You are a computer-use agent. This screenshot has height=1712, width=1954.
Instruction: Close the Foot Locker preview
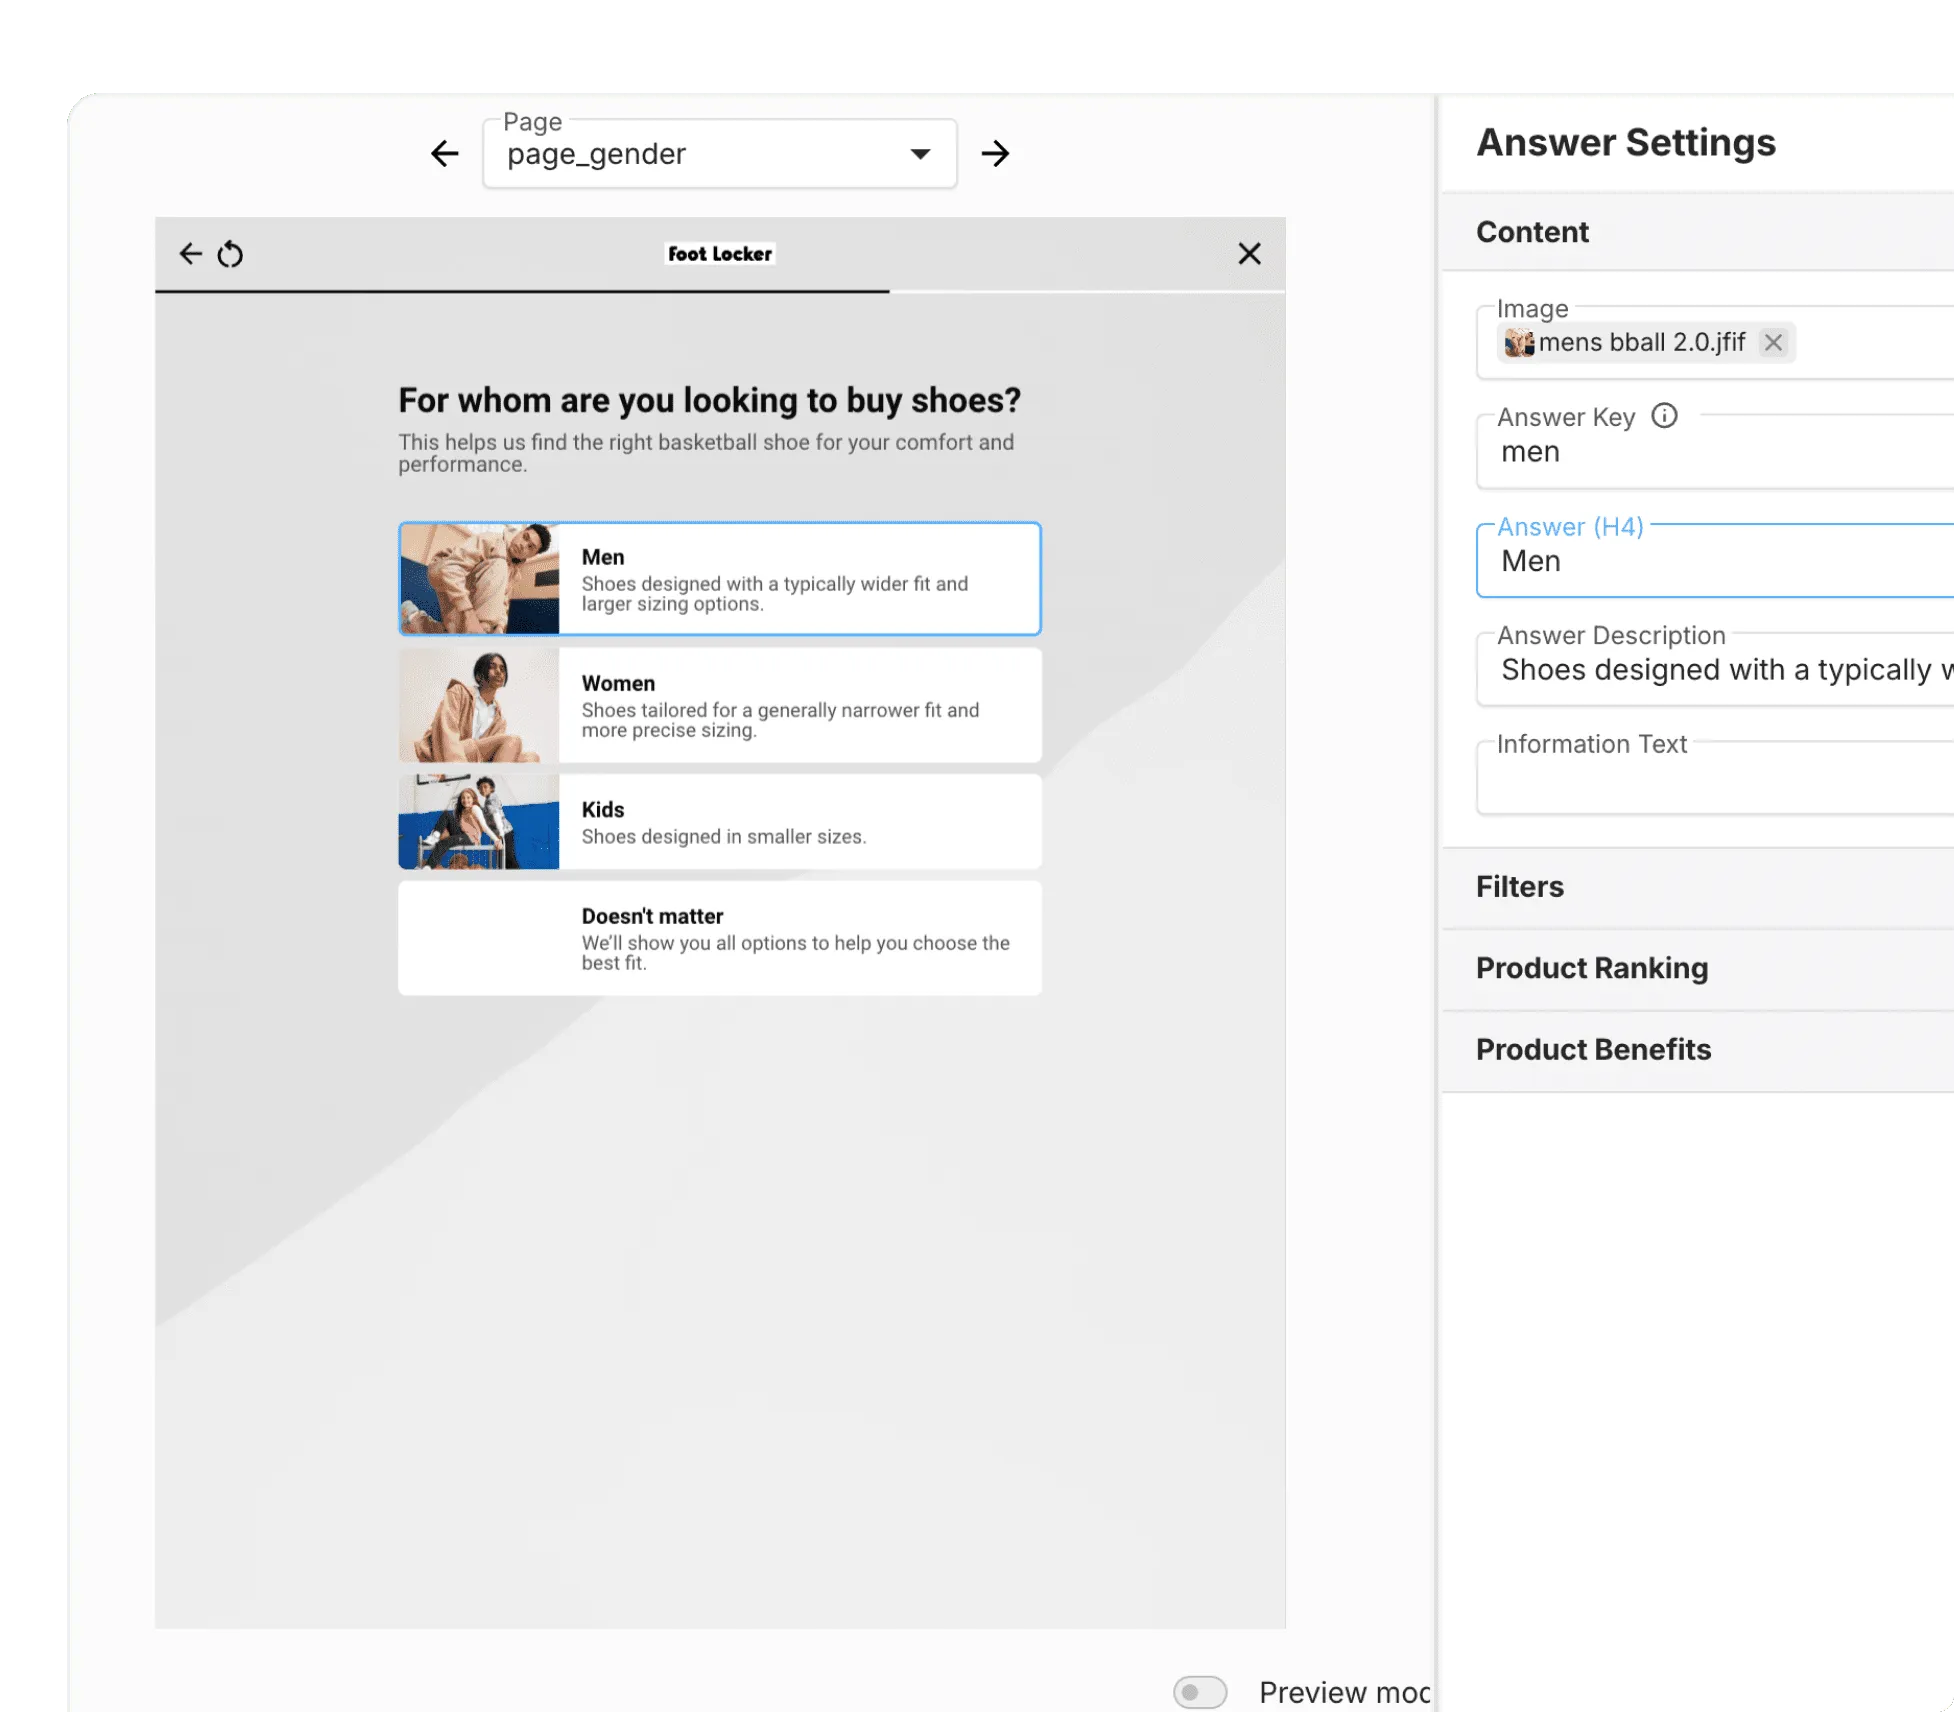[1249, 254]
